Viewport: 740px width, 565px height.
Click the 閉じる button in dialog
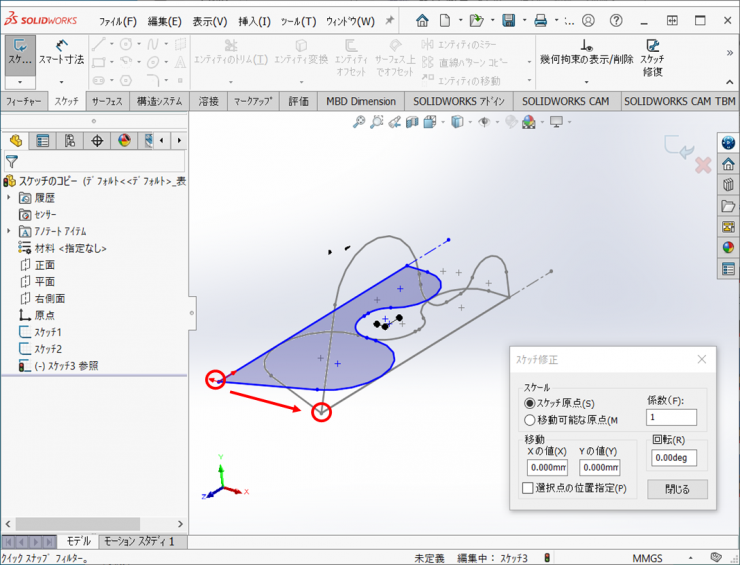click(677, 489)
